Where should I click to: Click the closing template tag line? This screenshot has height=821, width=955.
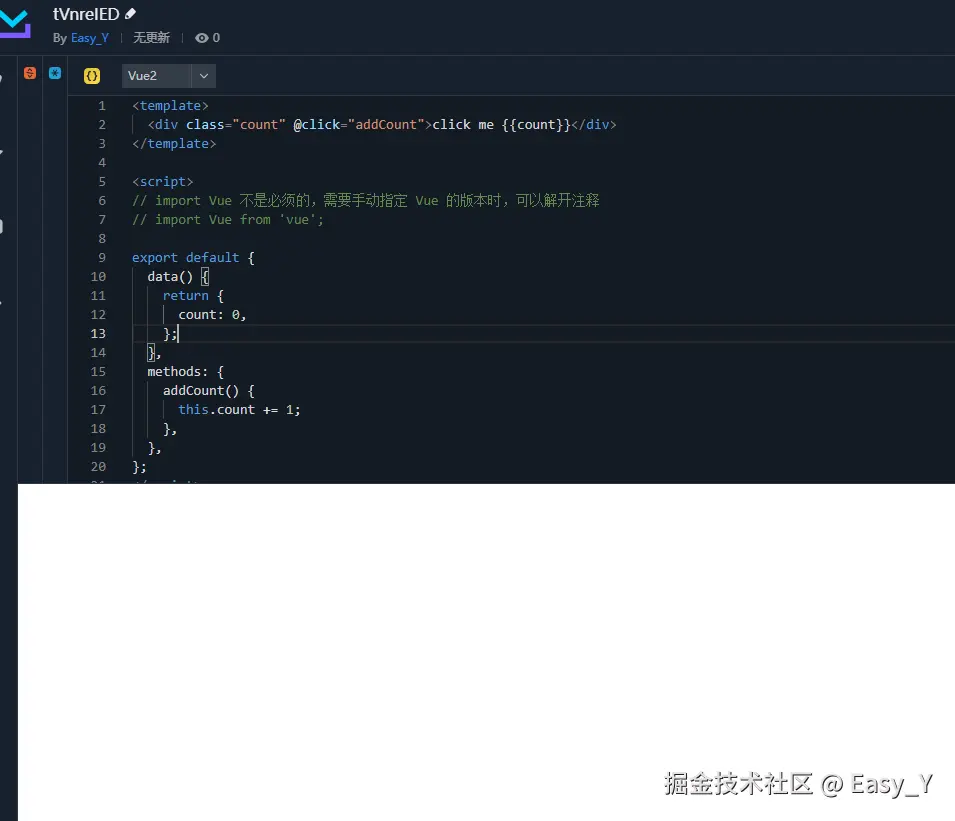(x=174, y=143)
